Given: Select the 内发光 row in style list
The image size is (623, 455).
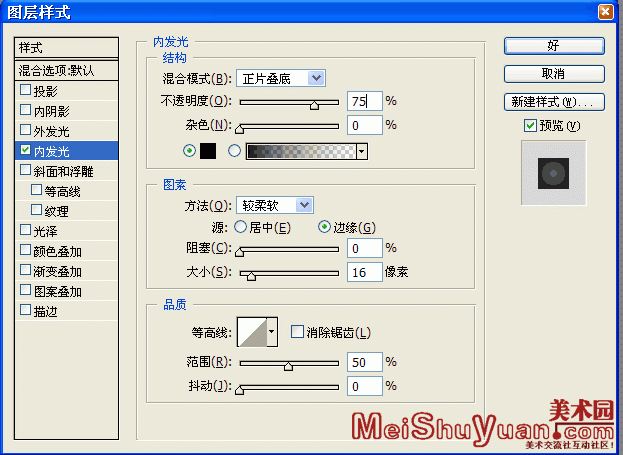Looking at the screenshot, I should (66, 151).
